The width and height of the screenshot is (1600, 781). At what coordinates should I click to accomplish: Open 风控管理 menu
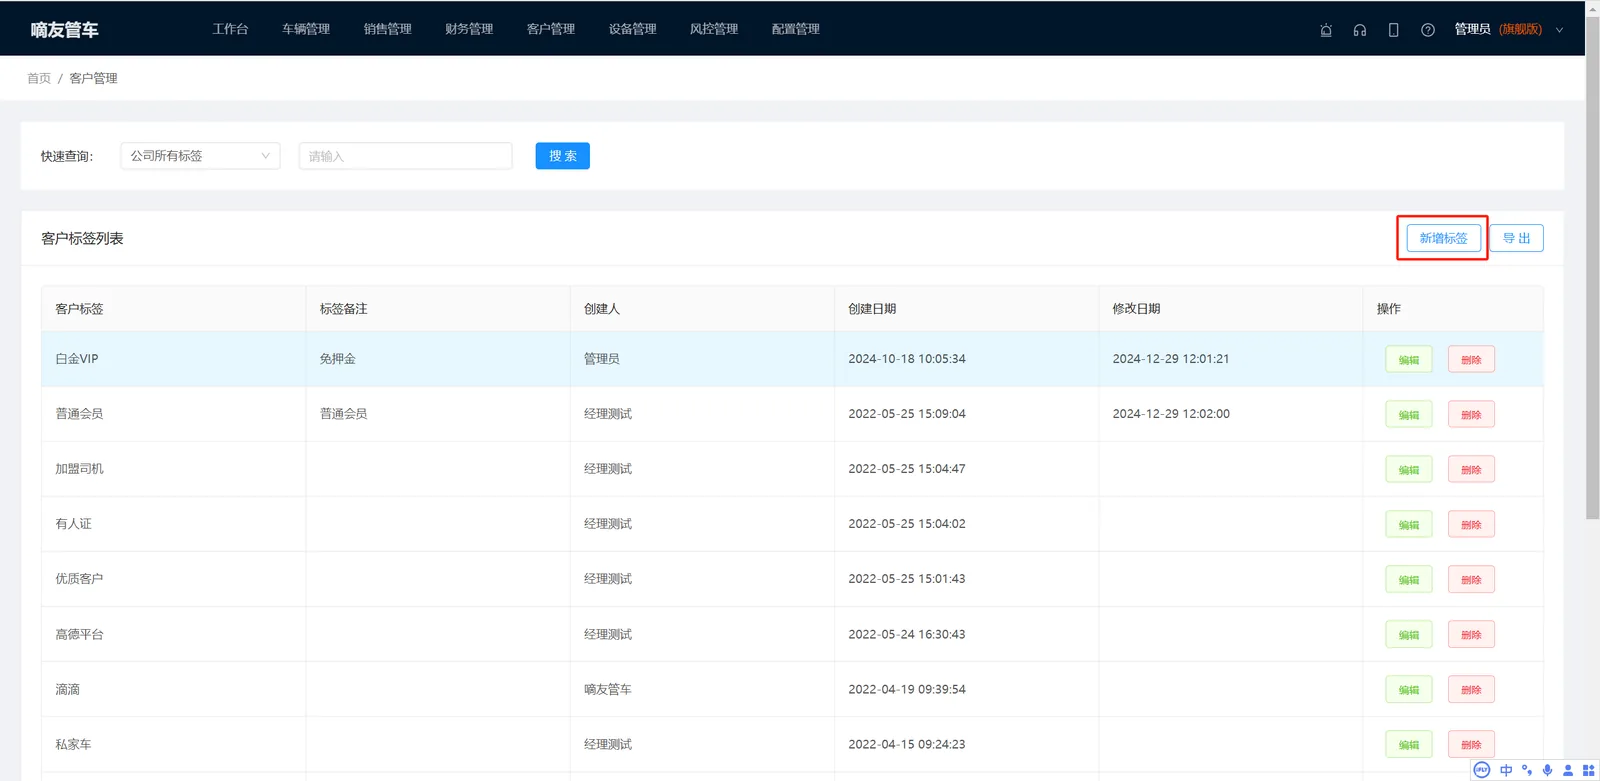coord(714,29)
